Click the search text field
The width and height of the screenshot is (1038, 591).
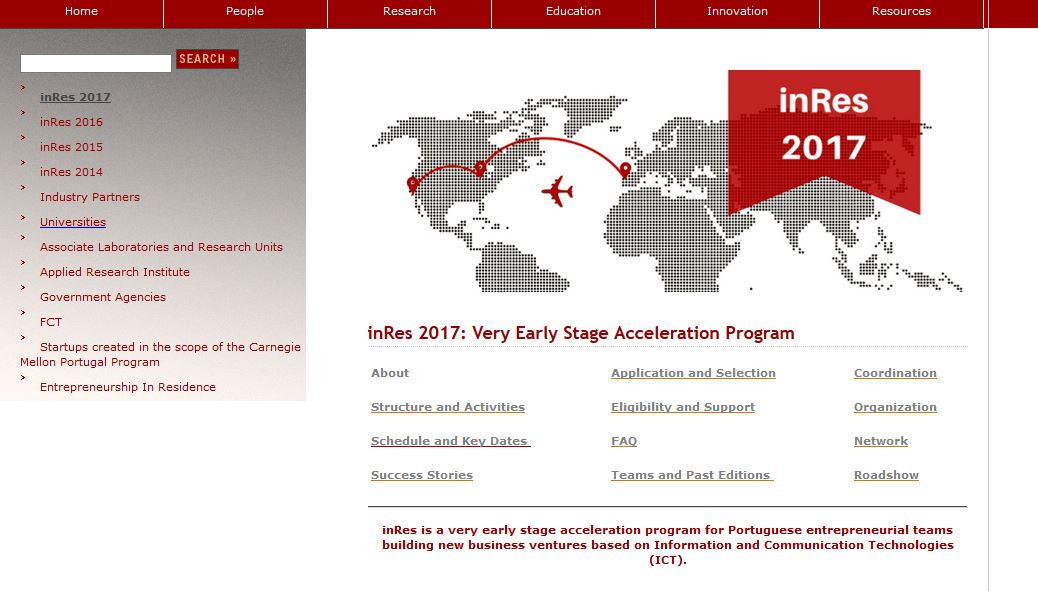[x=96, y=64]
